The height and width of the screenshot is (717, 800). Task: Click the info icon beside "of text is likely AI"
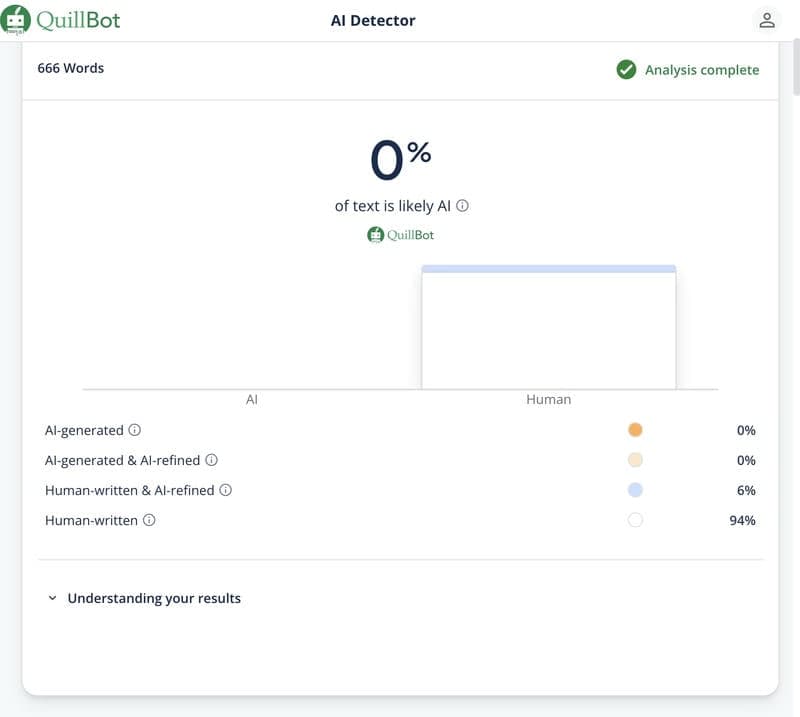click(x=462, y=206)
